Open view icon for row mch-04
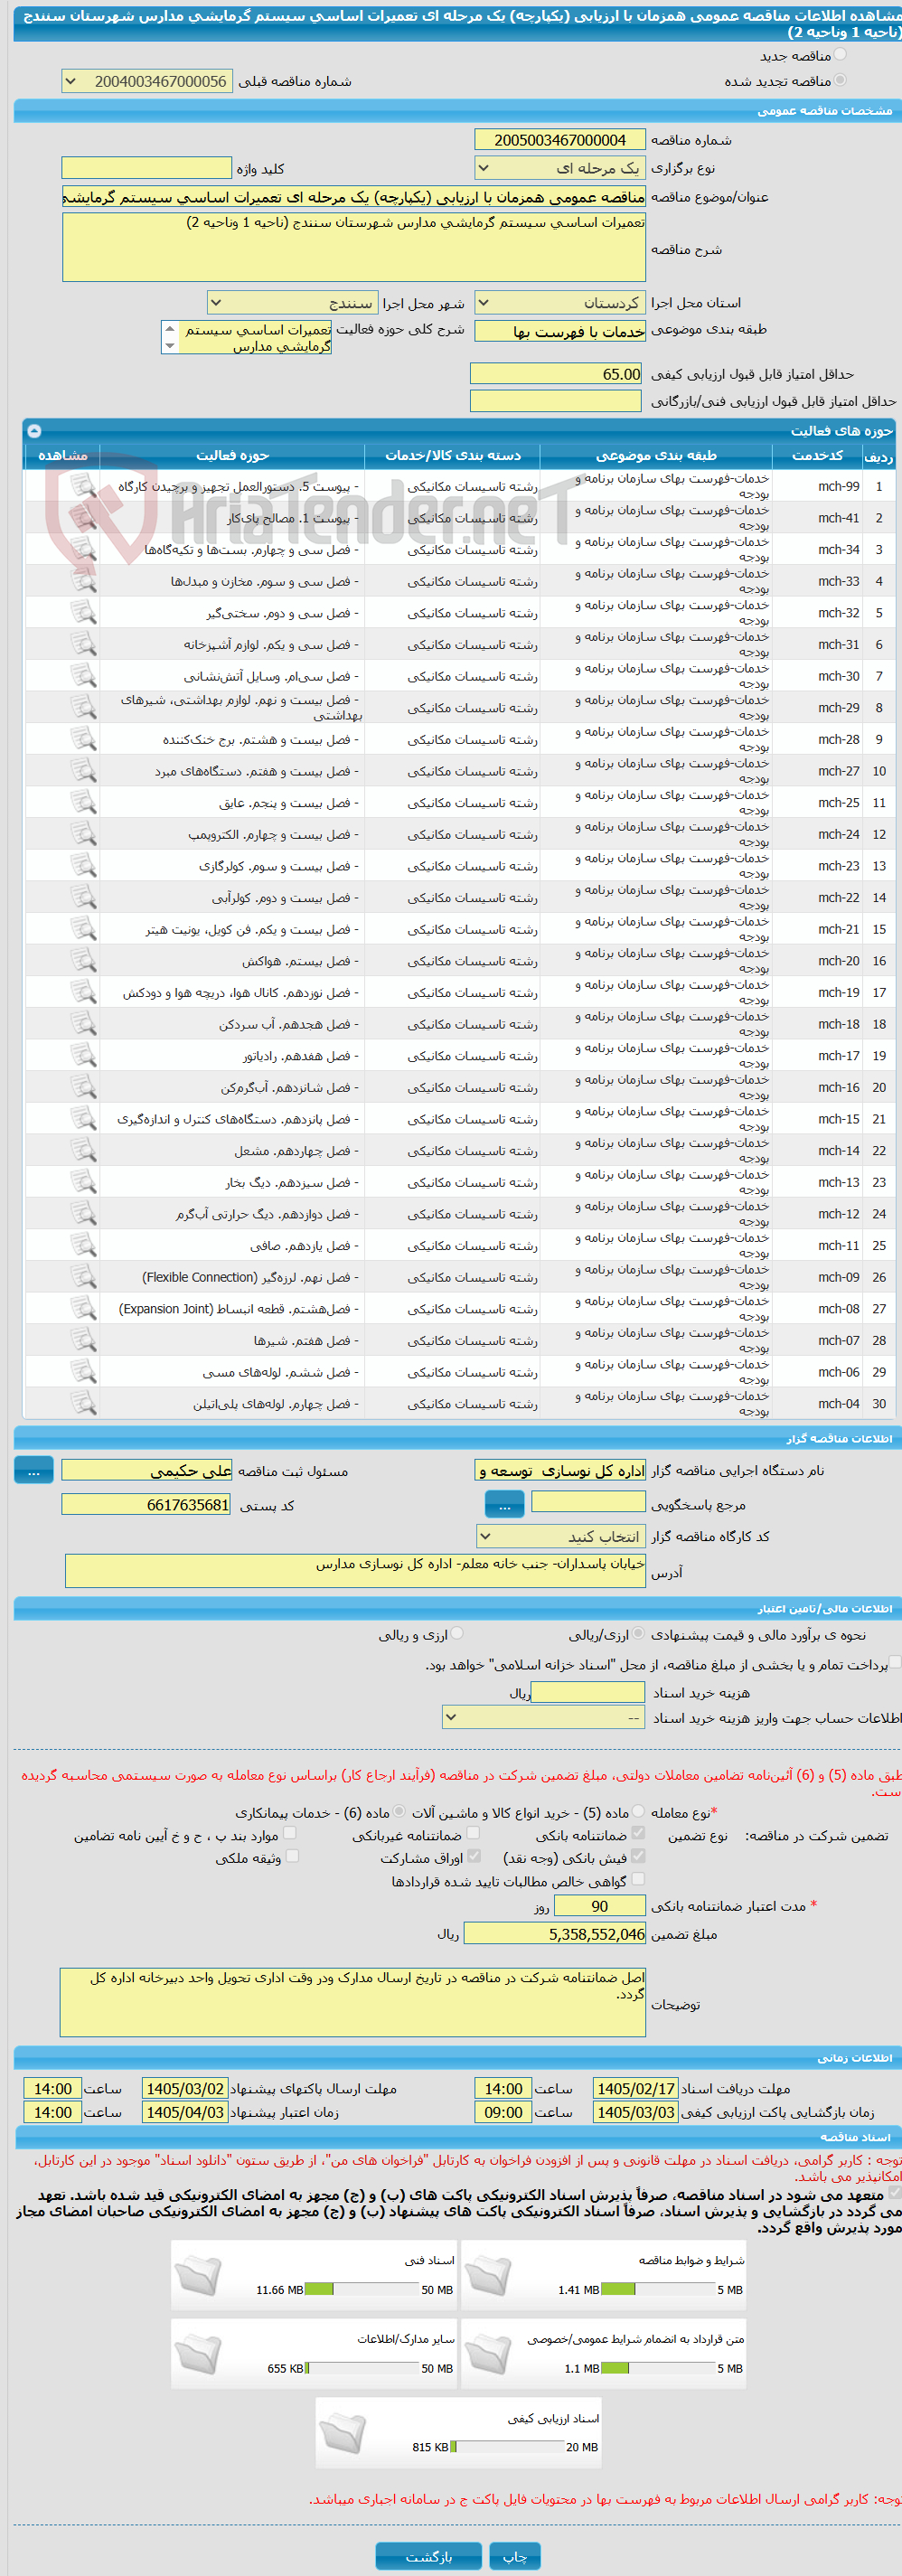Screen dimensions: 902x2576 pyautogui.click(x=83, y=1404)
